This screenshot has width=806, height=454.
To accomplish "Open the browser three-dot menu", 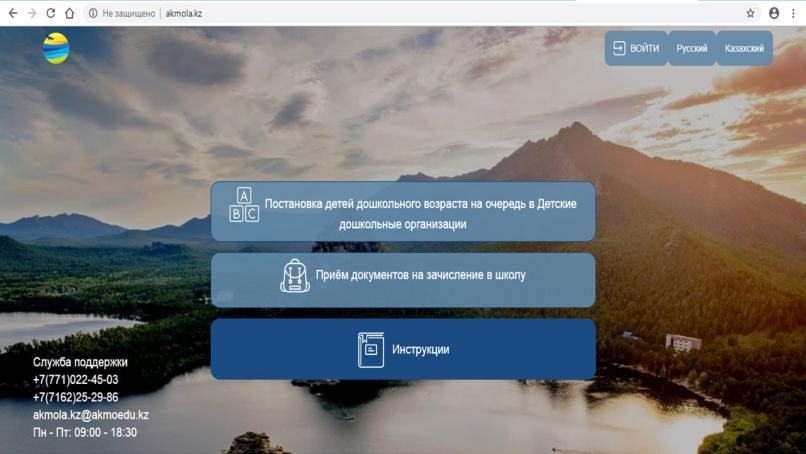I will coord(793,13).
